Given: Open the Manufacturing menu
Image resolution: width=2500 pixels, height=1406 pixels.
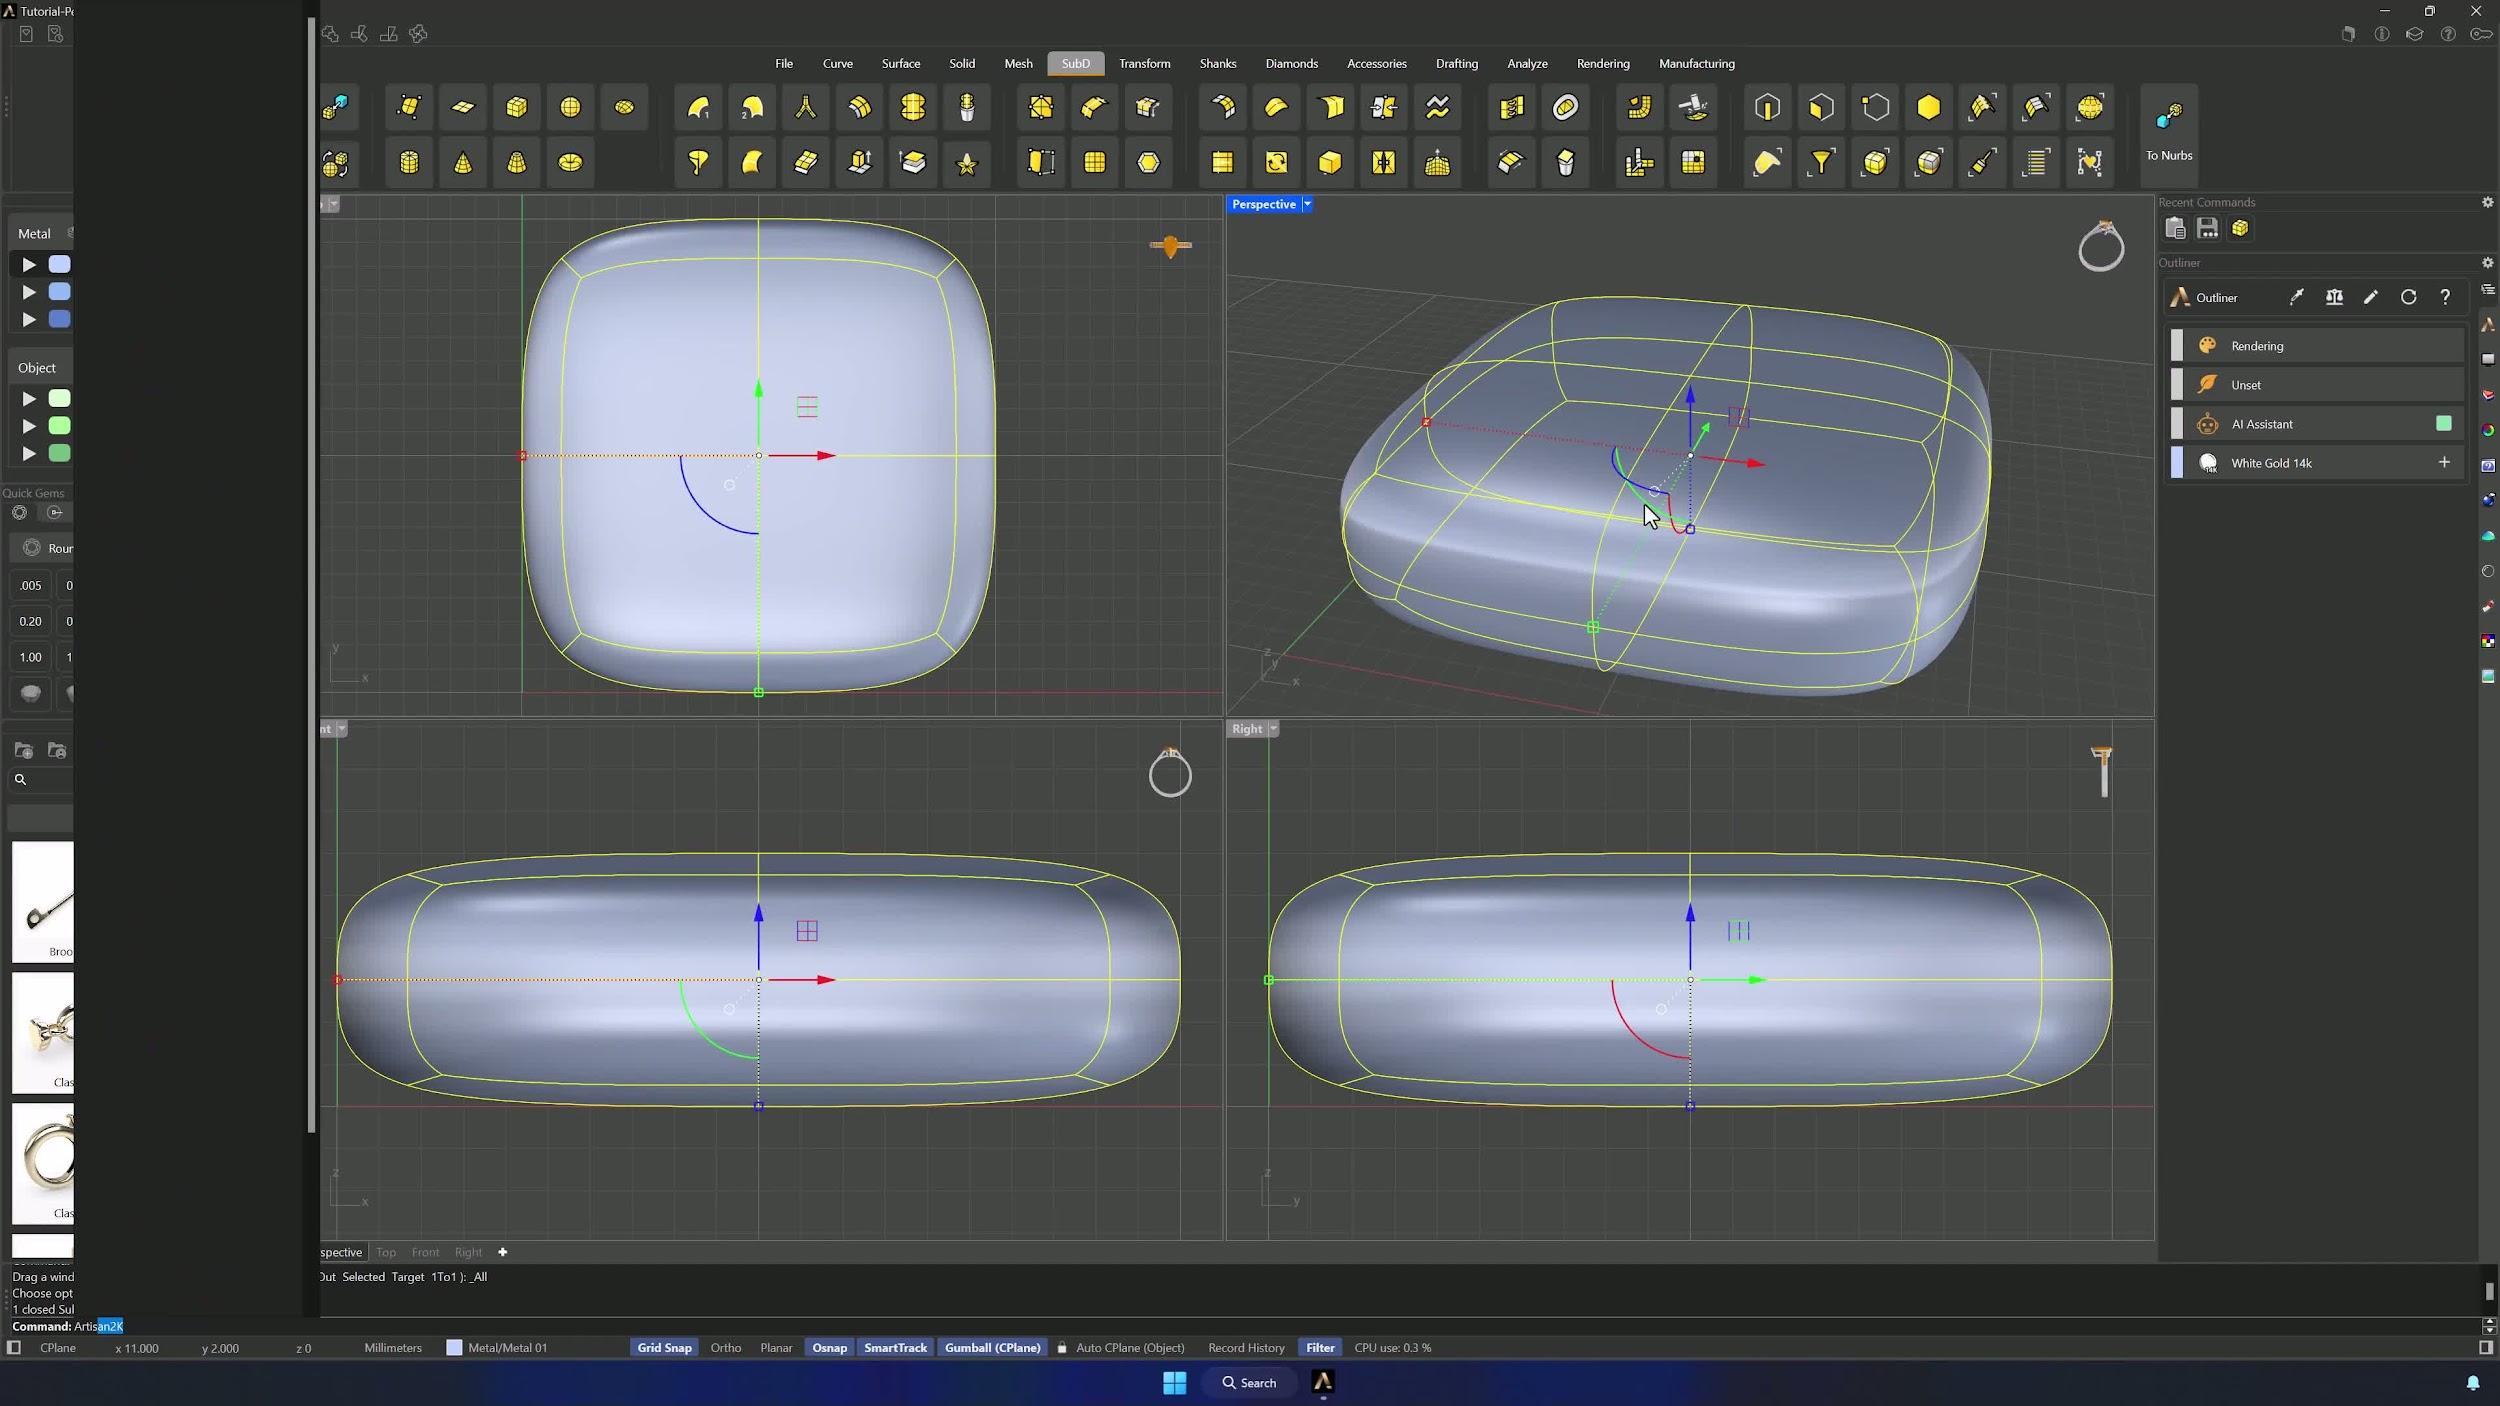Looking at the screenshot, I should point(1696,64).
